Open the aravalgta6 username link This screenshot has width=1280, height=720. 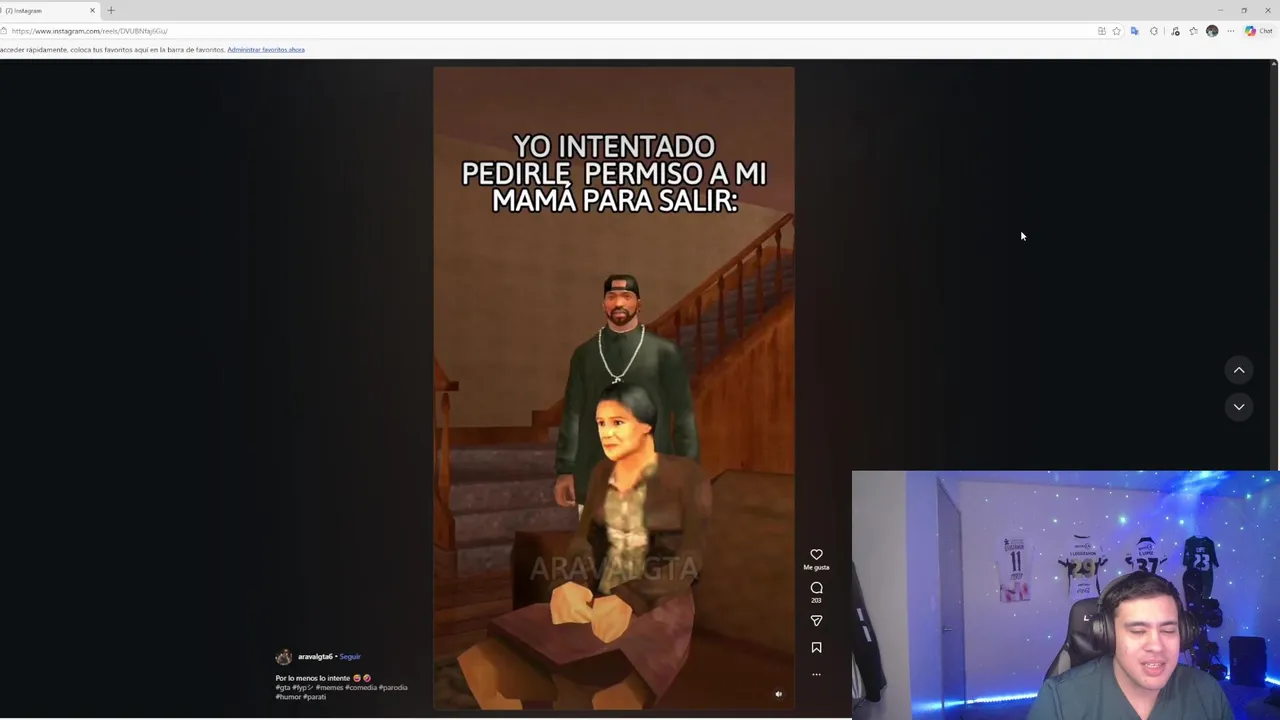pos(315,657)
